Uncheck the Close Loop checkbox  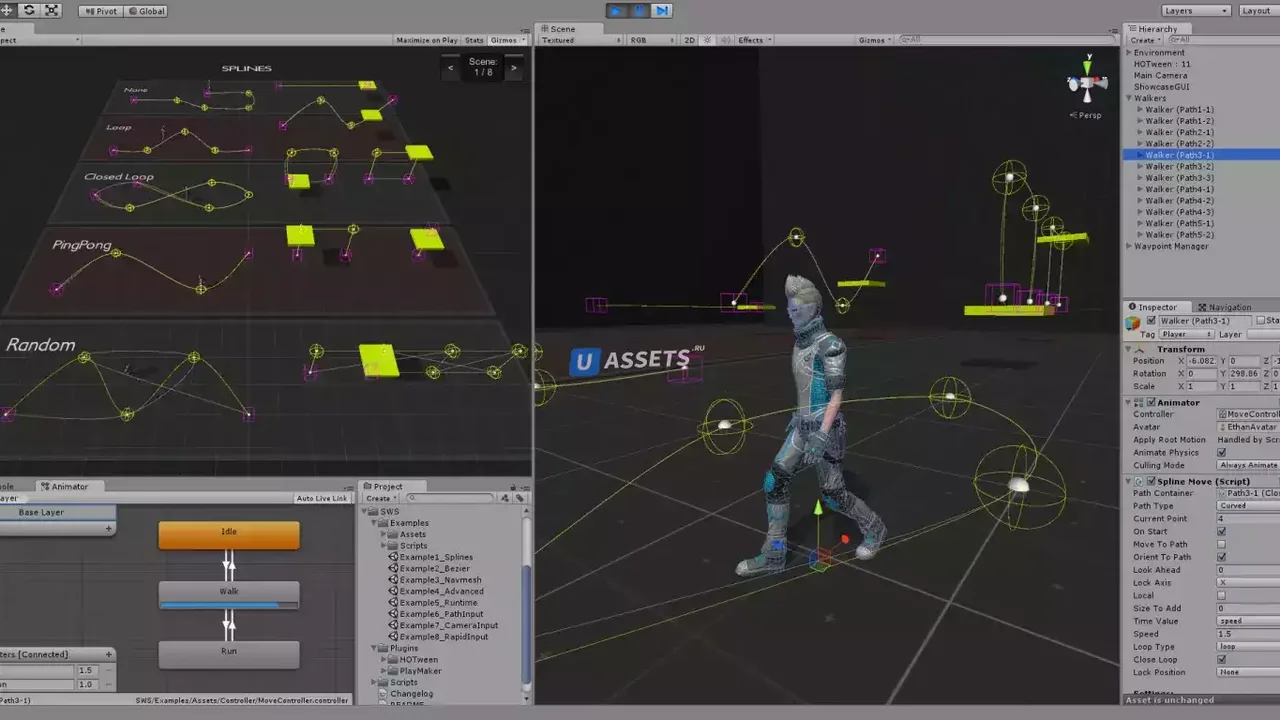pyautogui.click(x=1221, y=659)
